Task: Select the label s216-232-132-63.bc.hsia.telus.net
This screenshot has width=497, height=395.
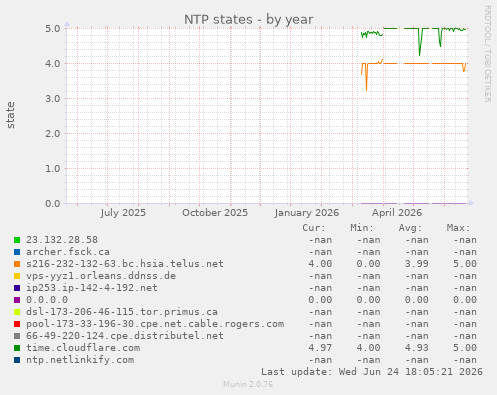Action: pyautogui.click(x=125, y=264)
